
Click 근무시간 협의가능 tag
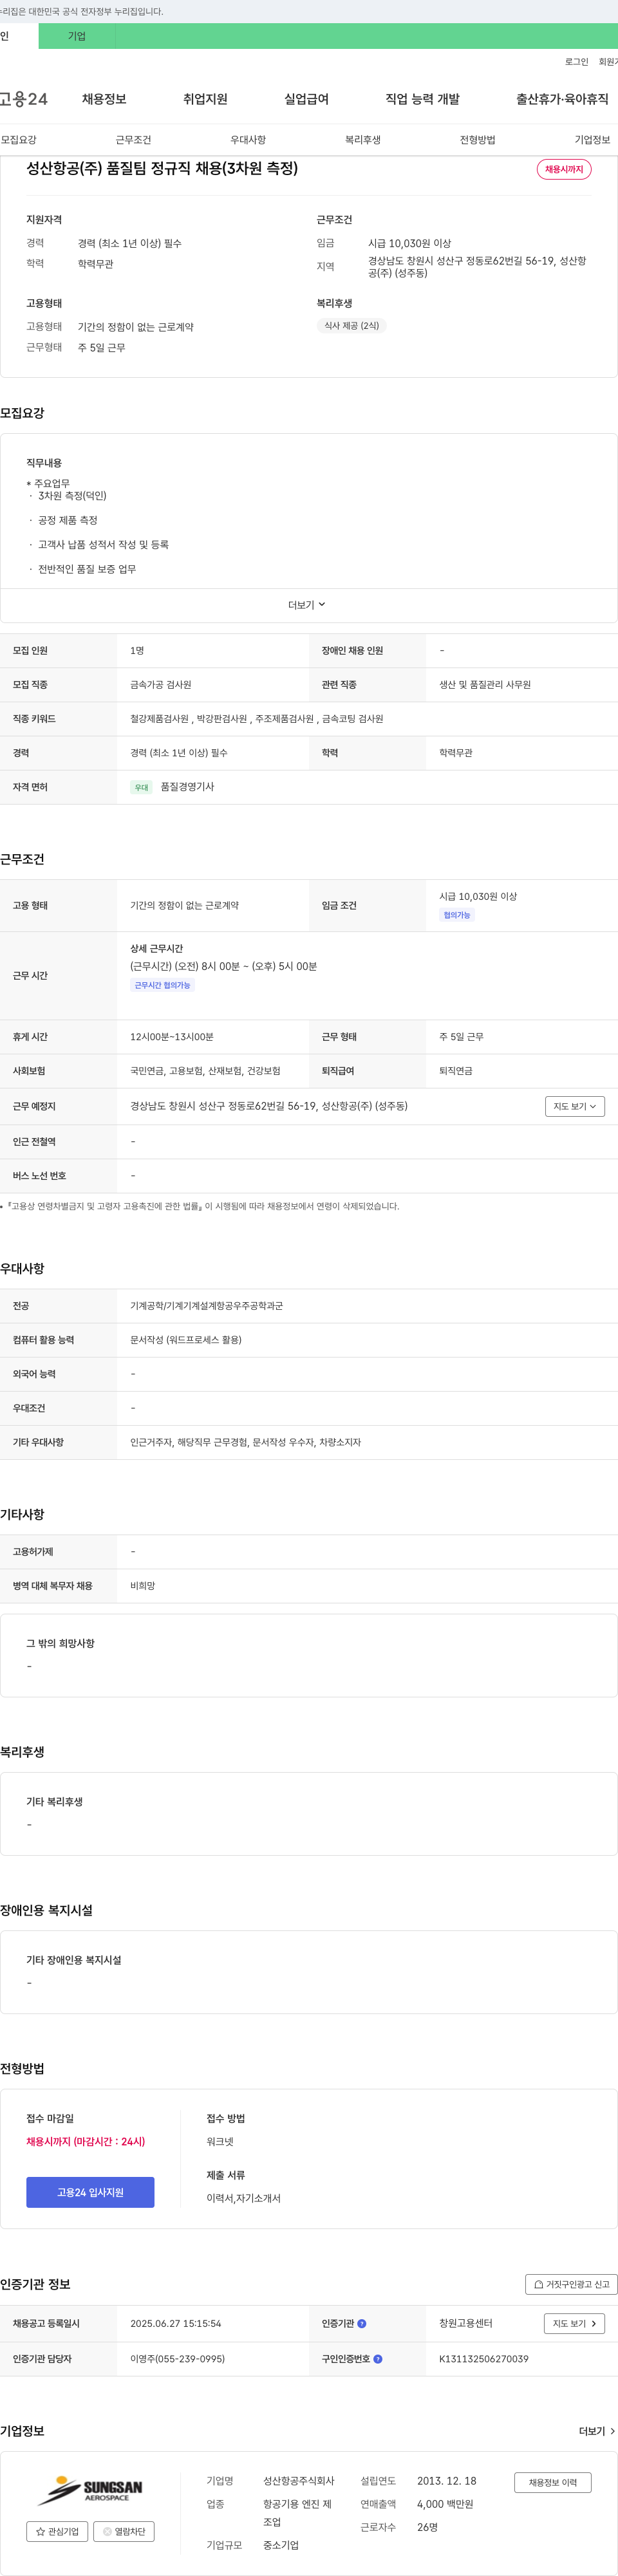(x=162, y=985)
